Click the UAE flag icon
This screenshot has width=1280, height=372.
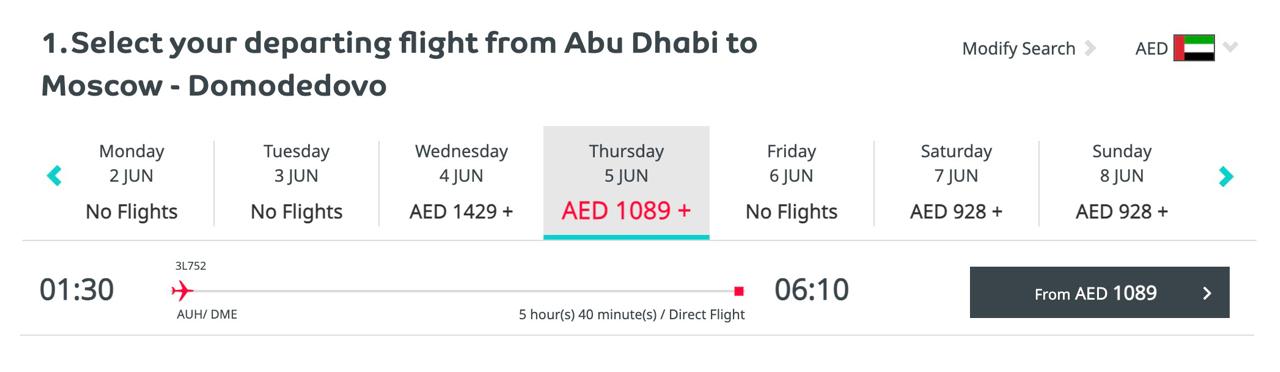point(1194,48)
